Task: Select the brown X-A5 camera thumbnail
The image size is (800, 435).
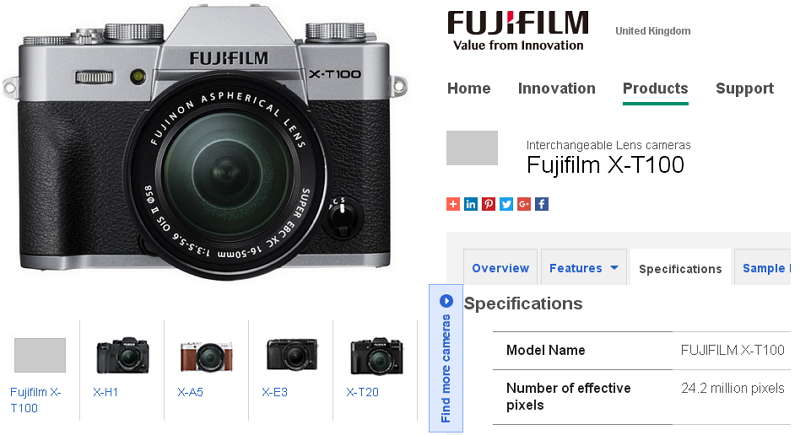Action: (x=207, y=356)
